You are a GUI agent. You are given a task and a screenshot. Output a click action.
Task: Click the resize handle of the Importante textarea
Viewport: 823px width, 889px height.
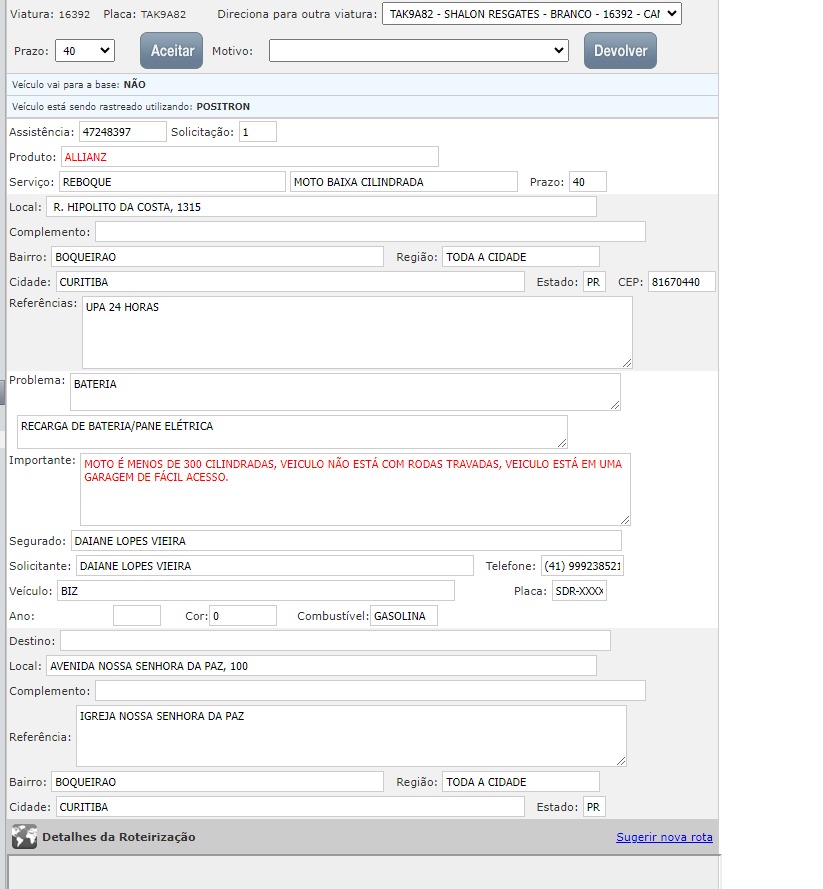coord(625,520)
